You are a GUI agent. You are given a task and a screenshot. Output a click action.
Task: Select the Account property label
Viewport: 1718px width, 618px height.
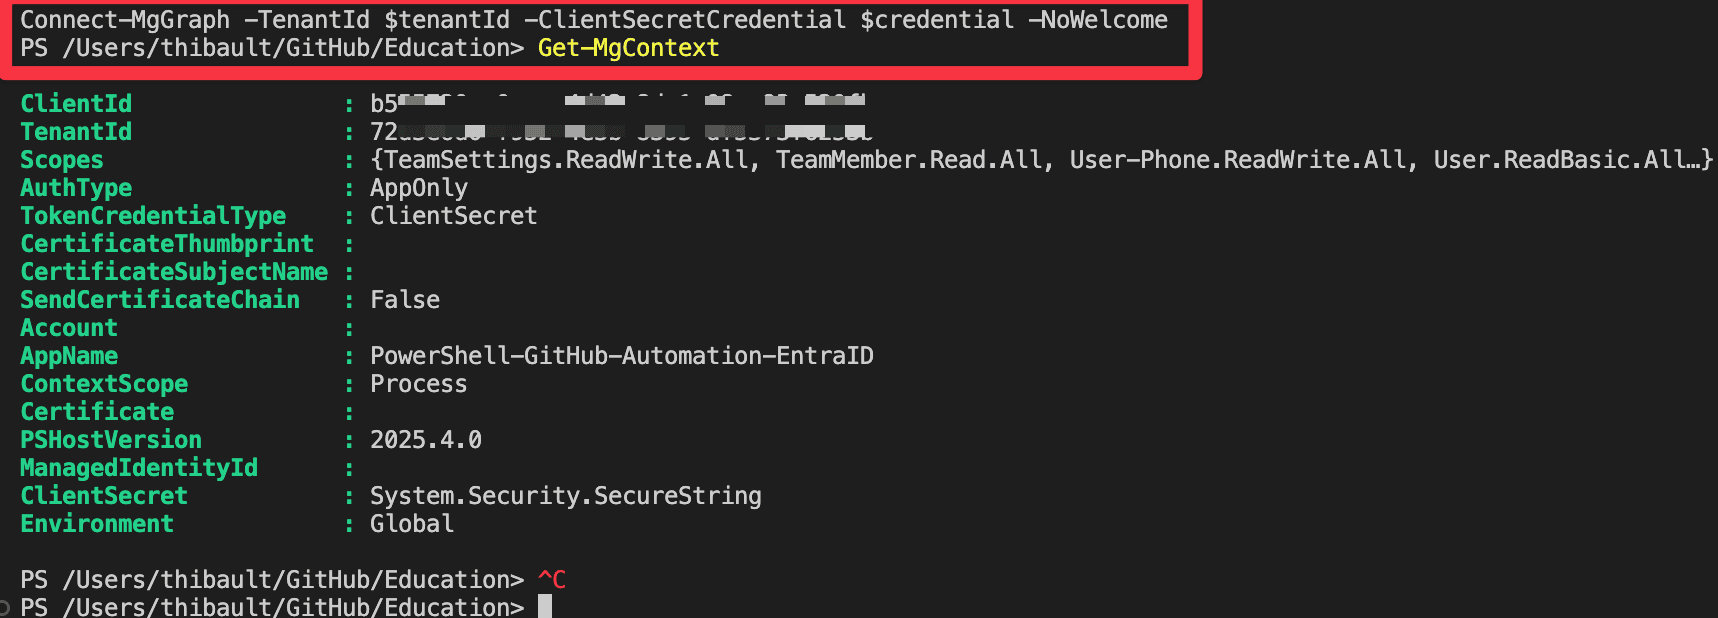tap(69, 328)
